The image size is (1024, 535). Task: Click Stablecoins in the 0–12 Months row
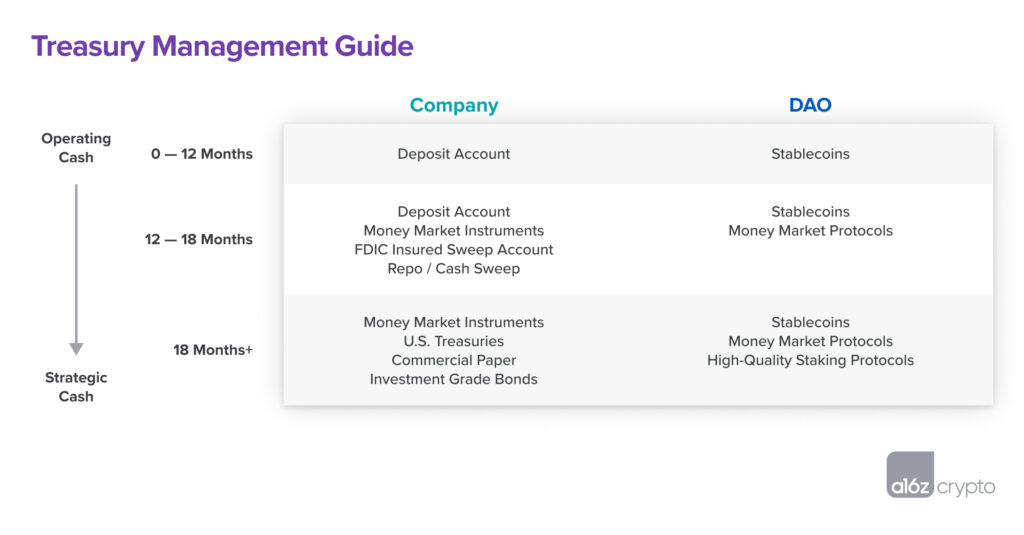pyautogui.click(x=810, y=154)
